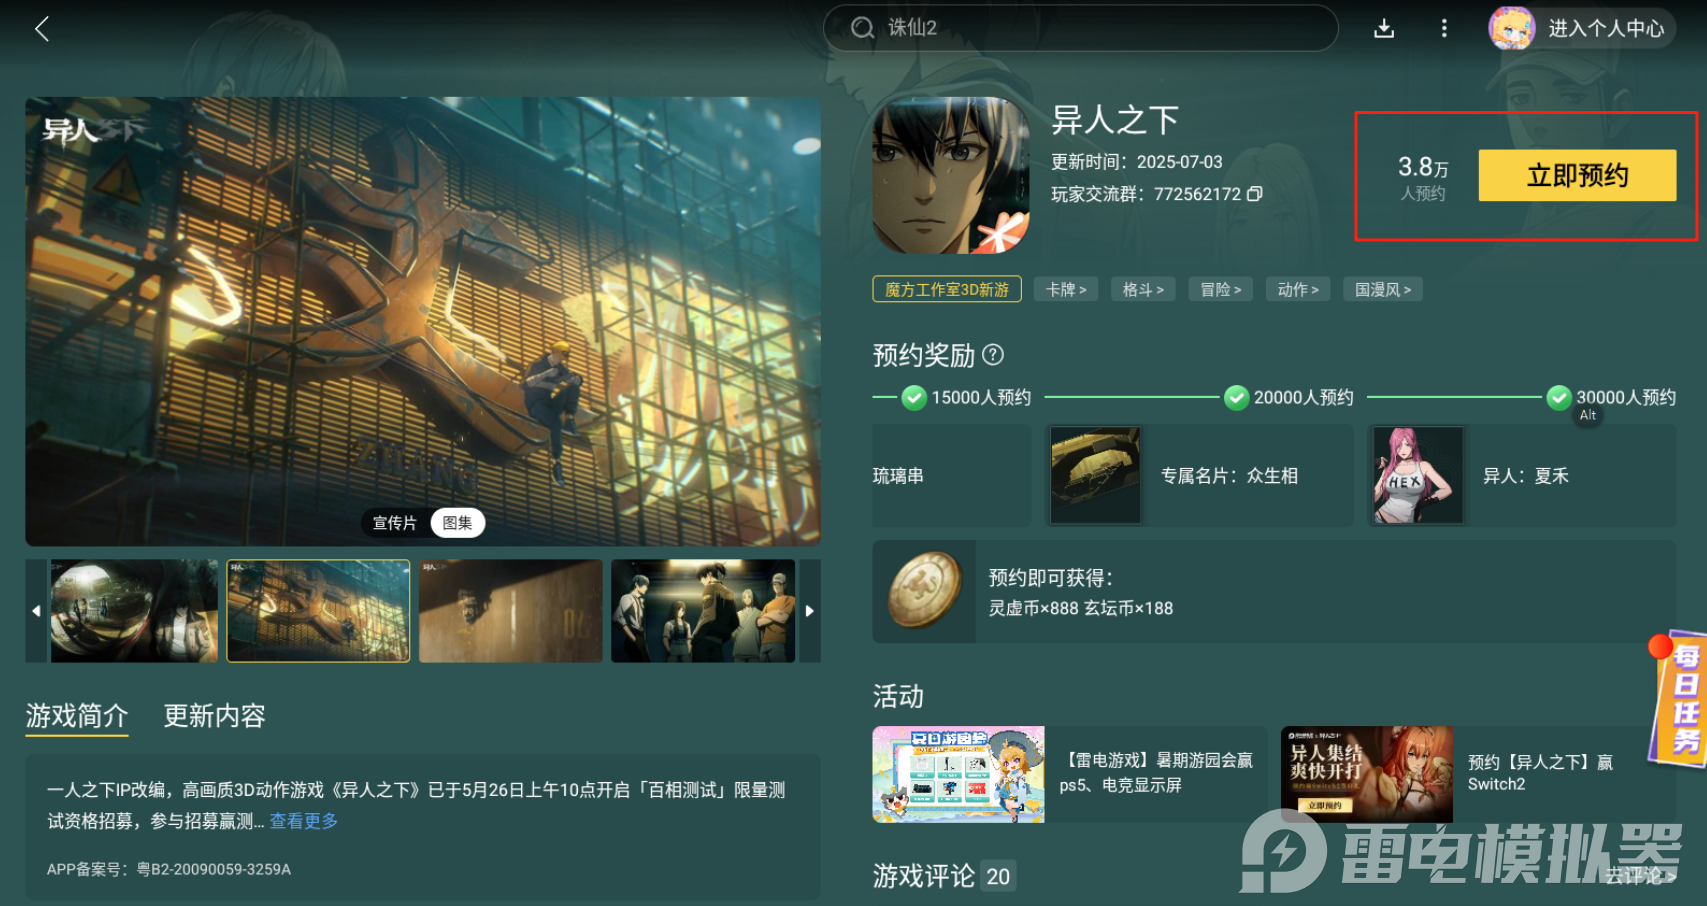Select the brown wall shadow thumbnail
Viewport: 1707px width, 906px height.
[x=511, y=611]
